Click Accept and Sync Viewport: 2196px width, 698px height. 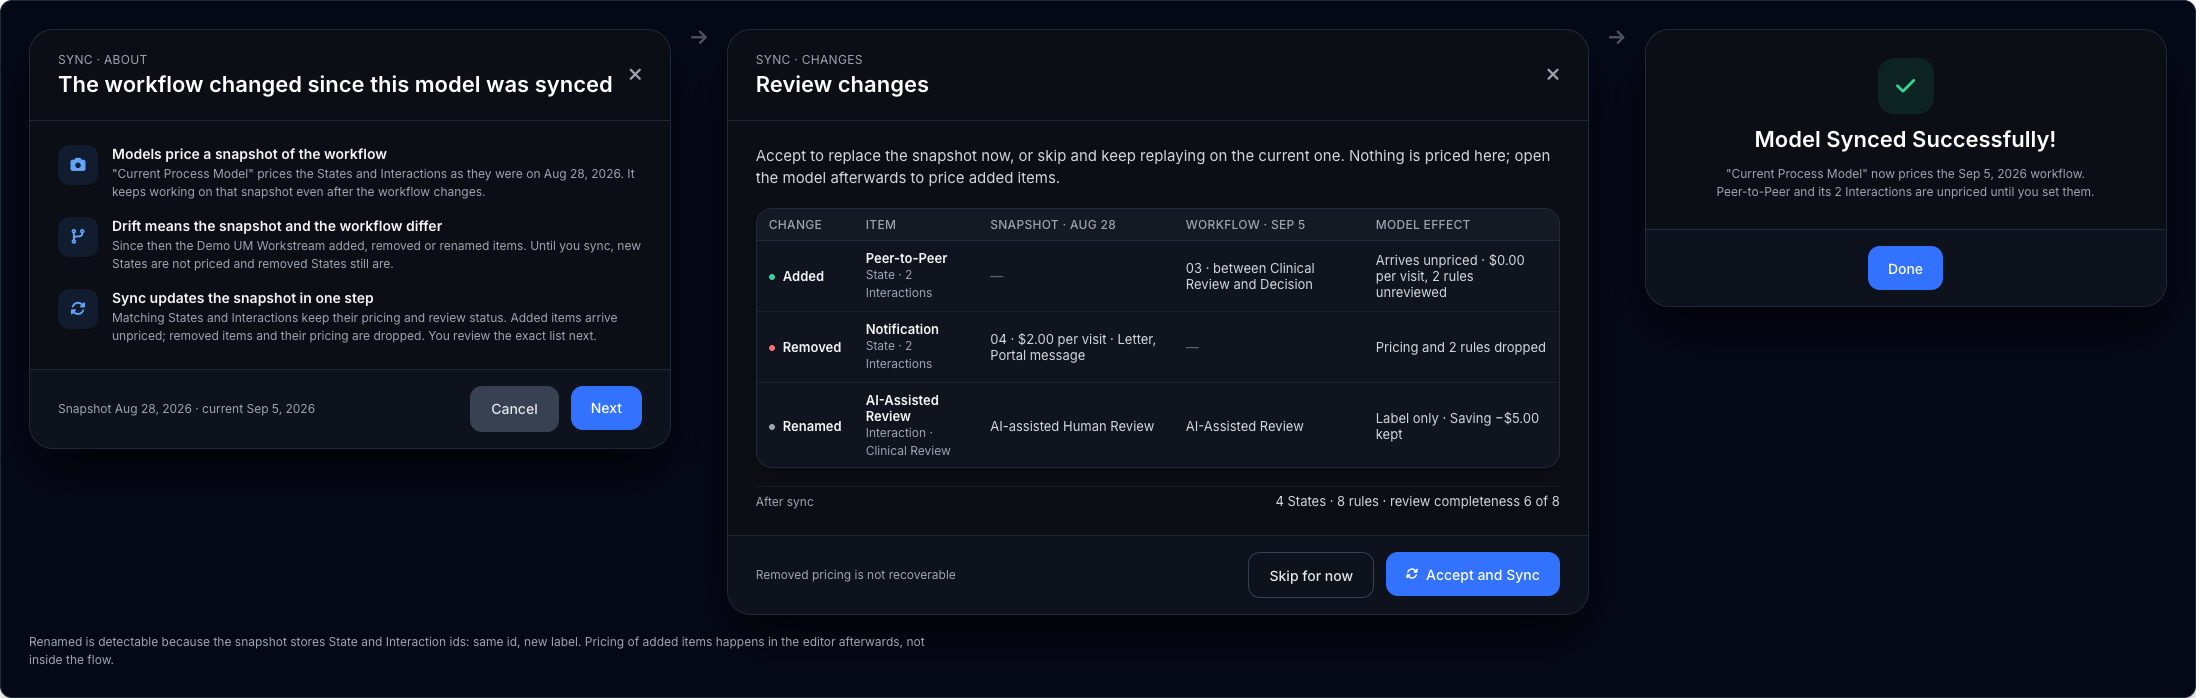tap(1472, 574)
